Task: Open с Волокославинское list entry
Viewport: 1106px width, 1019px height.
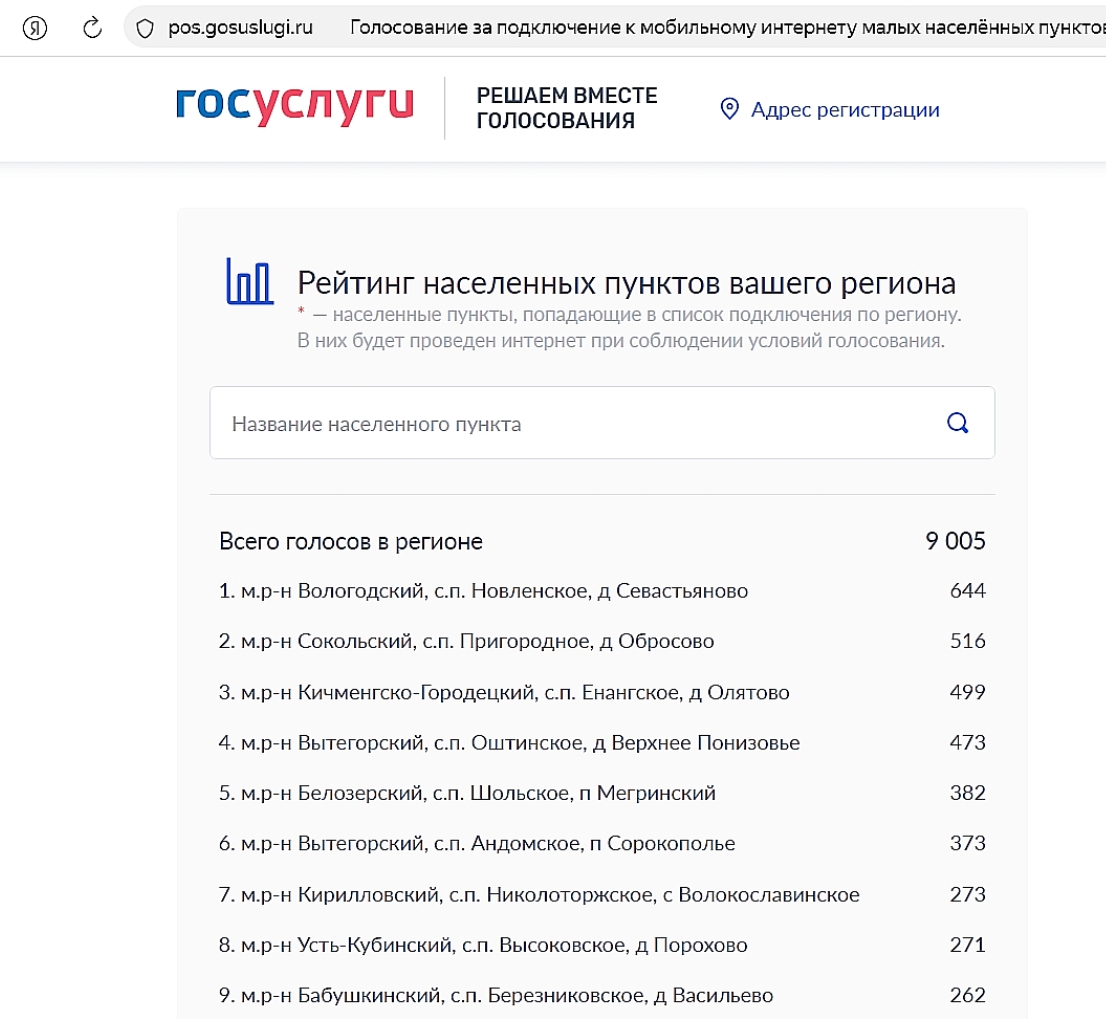Action: 539,894
